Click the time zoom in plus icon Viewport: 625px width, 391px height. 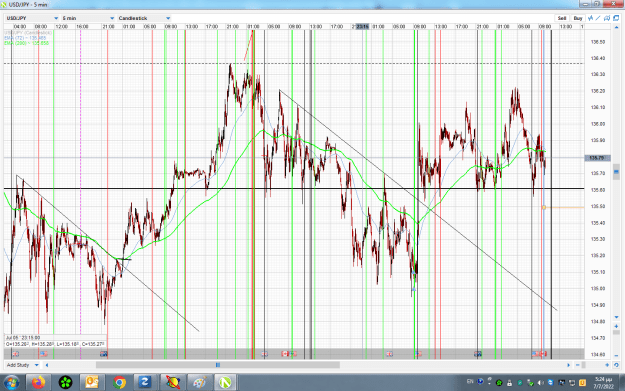(x=607, y=365)
